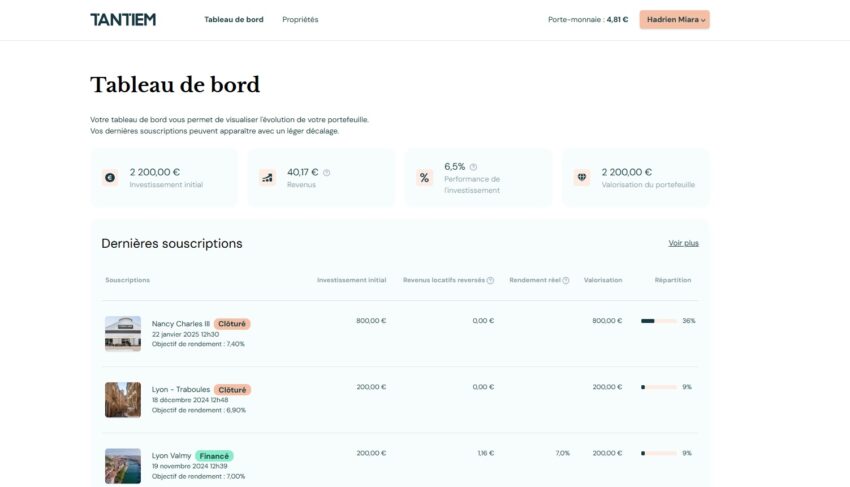The height and width of the screenshot is (487, 850).
Task: Click the help icon beside Revenus locatifs reversés
Action: tap(490, 280)
